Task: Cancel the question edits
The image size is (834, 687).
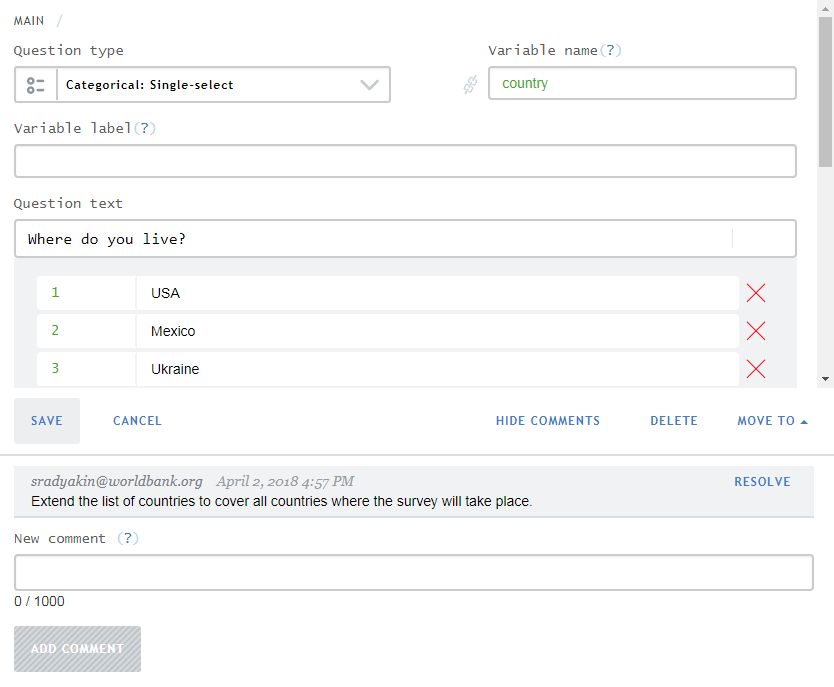Action: (x=137, y=421)
